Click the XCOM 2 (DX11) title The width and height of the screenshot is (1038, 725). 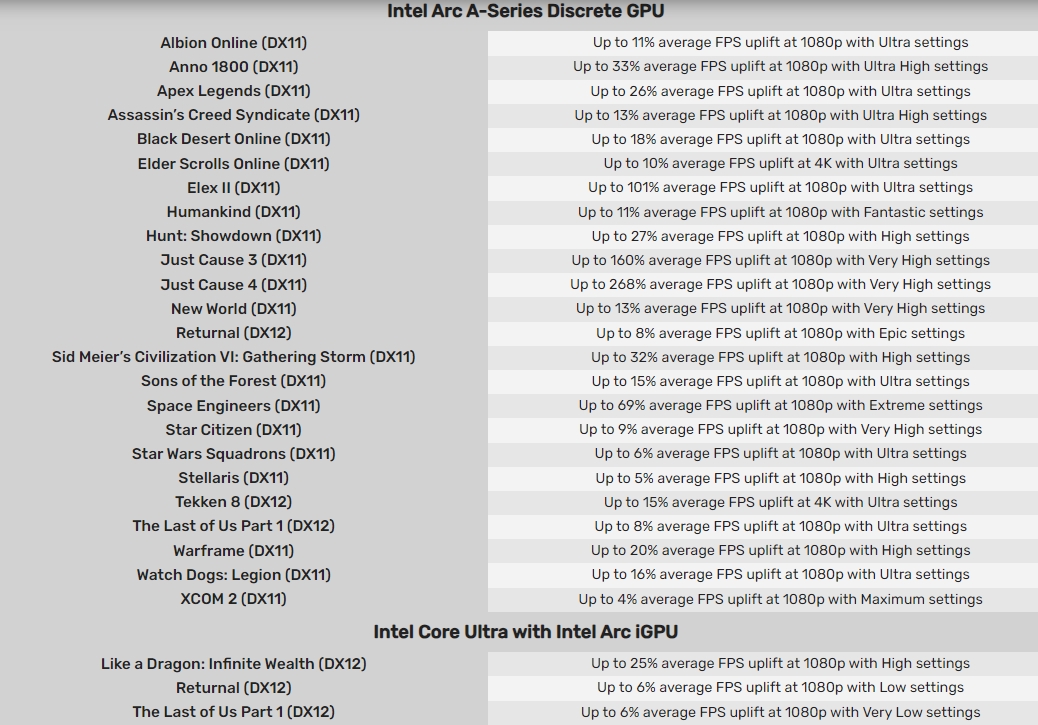(x=234, y=599)
